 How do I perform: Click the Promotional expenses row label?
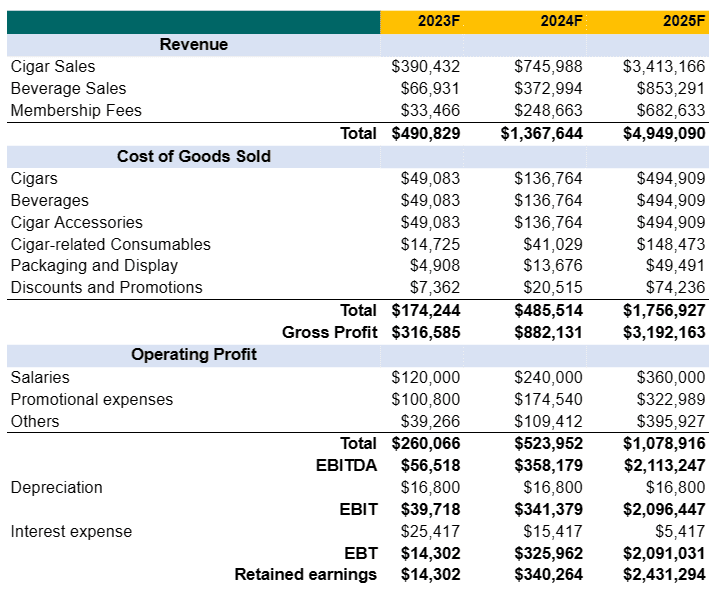[92, 399]
